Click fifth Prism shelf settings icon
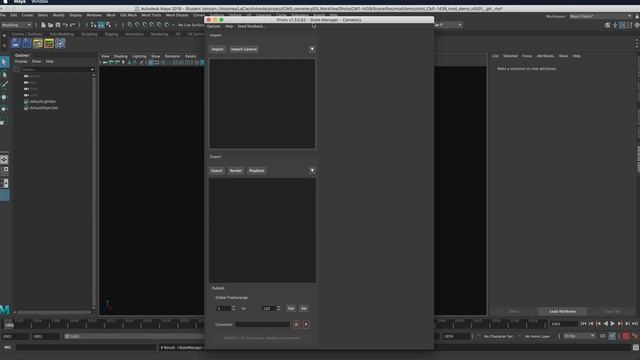The height and width of the screenshot is (360, 640). (x=60, y=43)
